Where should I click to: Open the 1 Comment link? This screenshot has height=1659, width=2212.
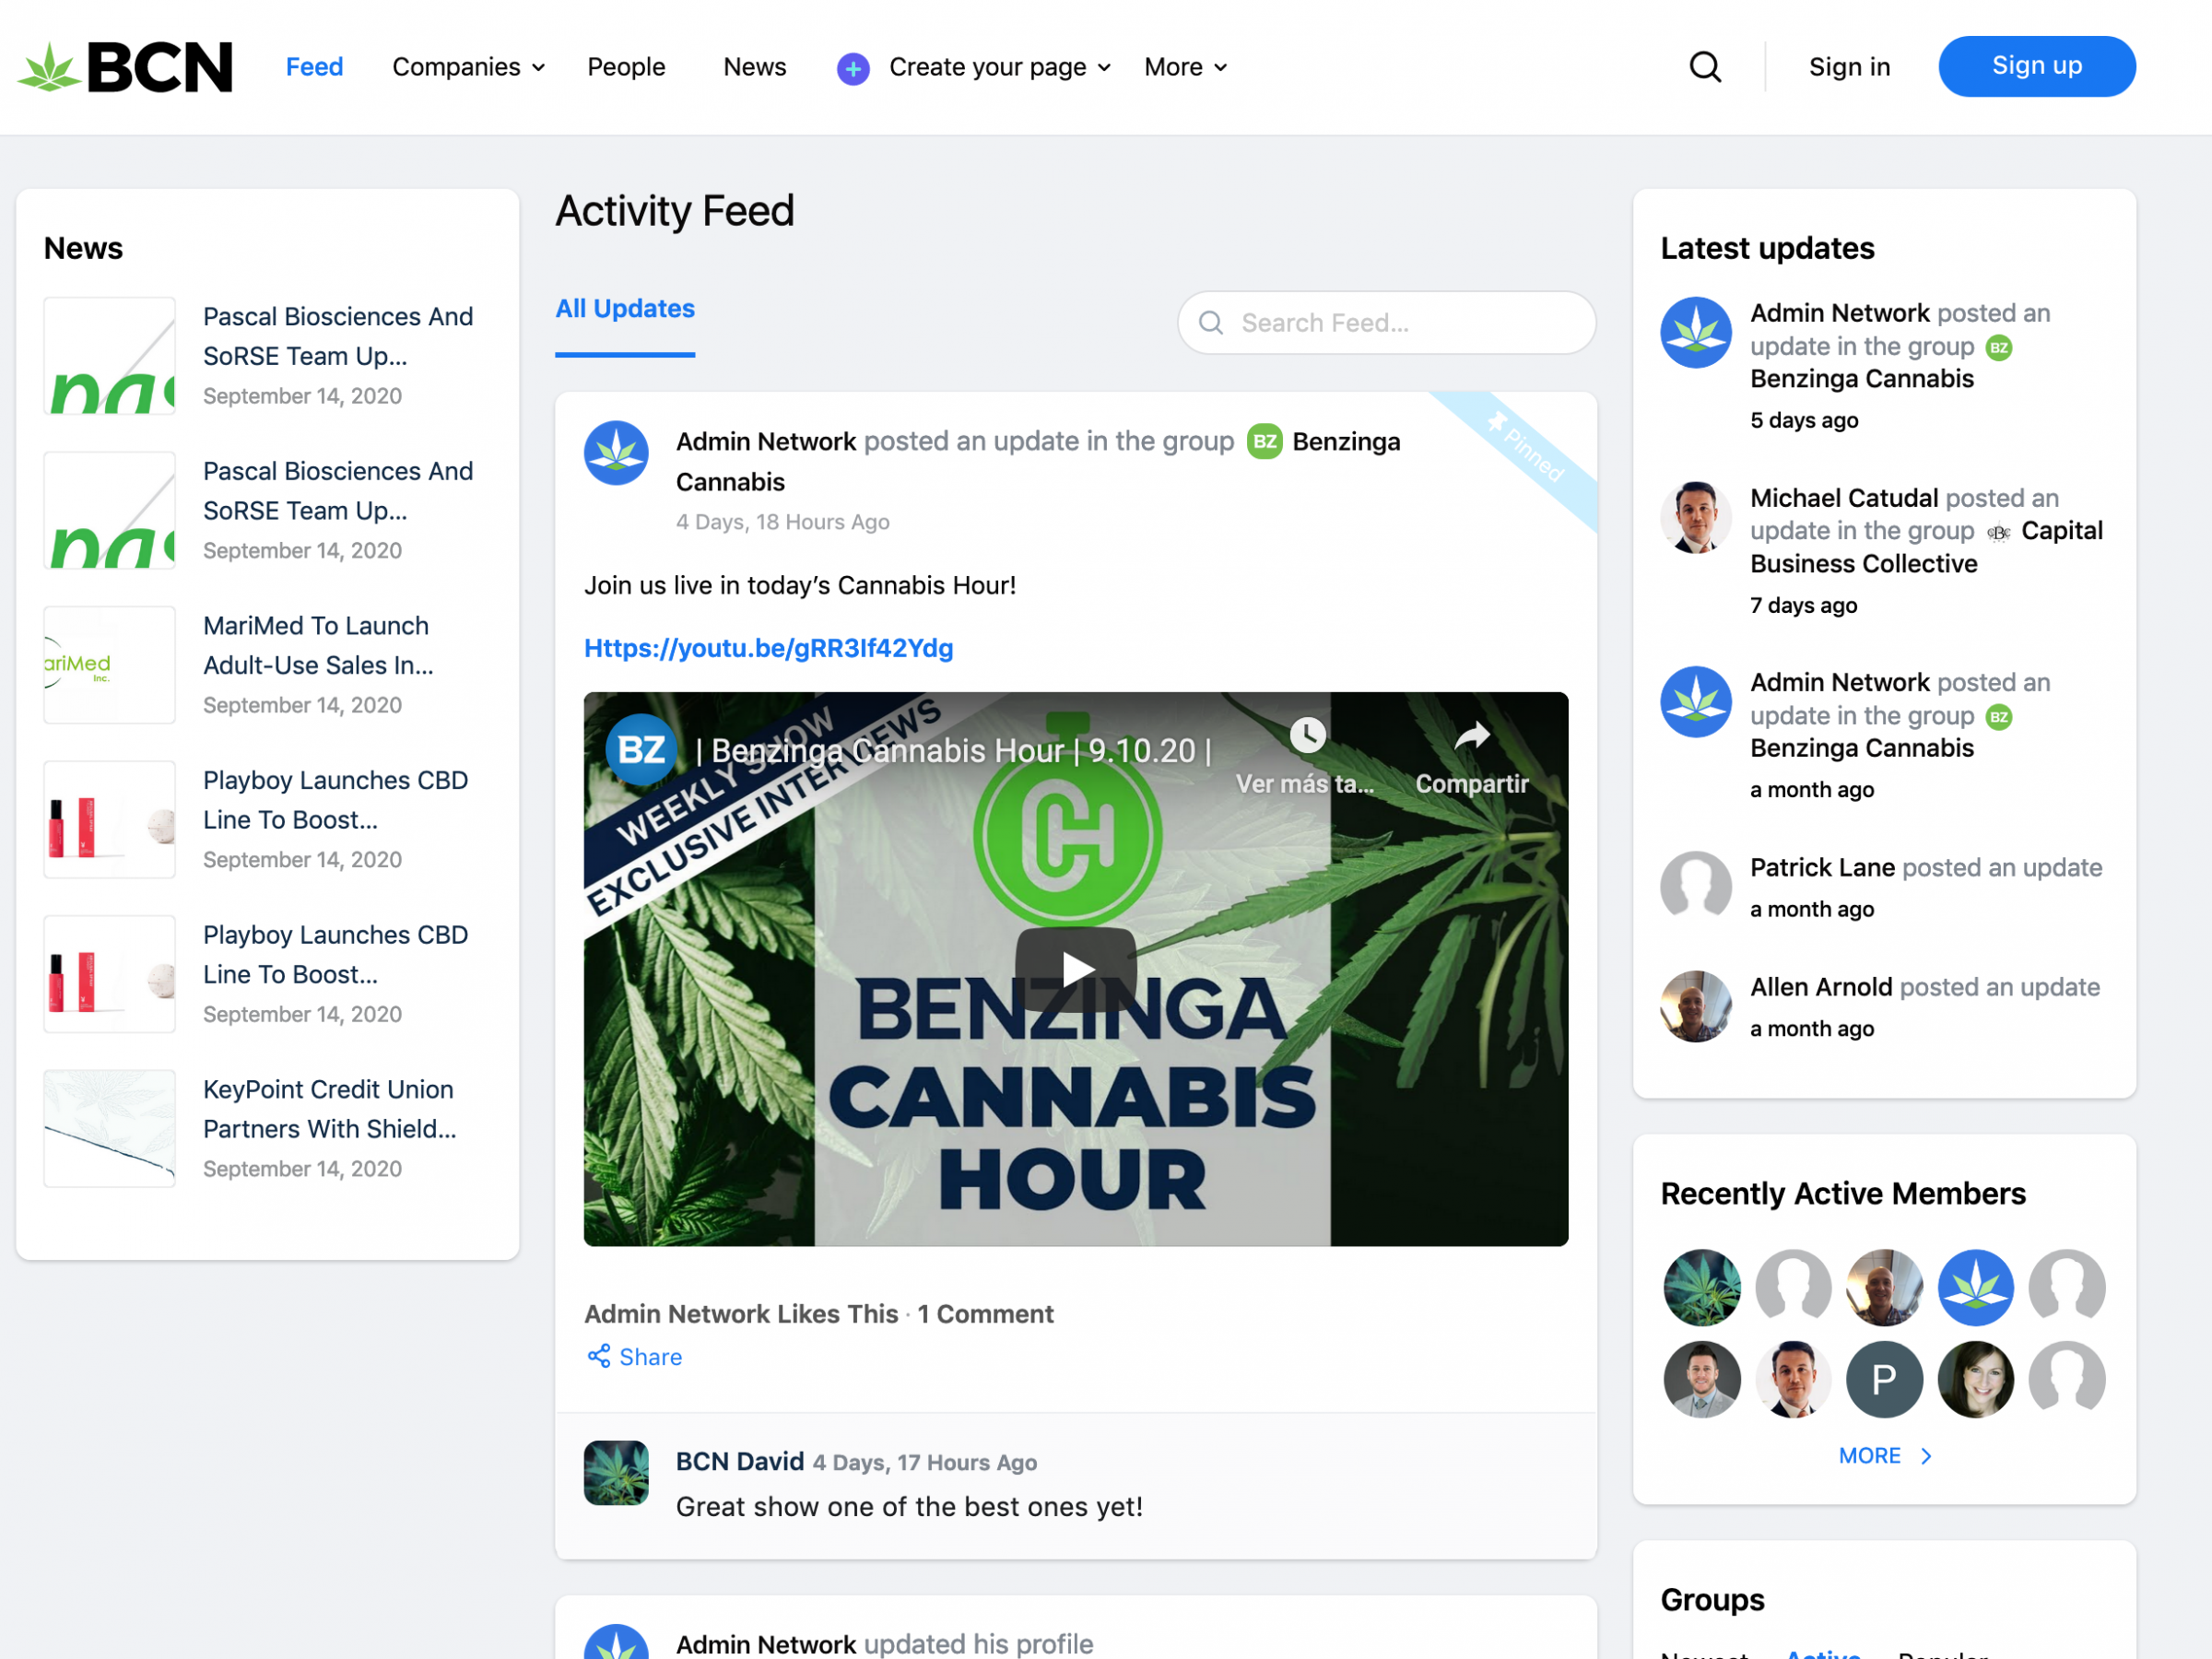[985, 1314]
